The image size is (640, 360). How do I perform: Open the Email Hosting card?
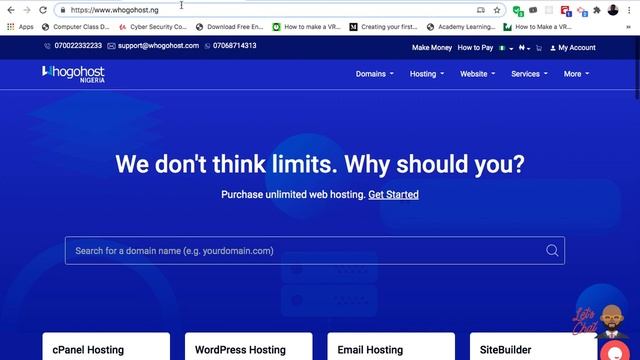391,346
